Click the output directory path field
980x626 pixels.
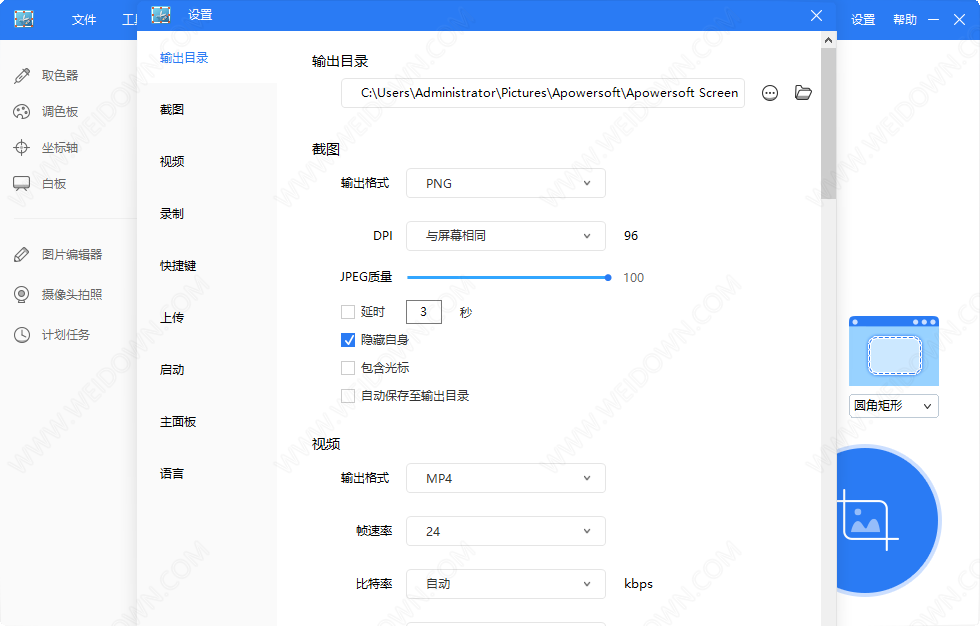click(x=542, y=93)
